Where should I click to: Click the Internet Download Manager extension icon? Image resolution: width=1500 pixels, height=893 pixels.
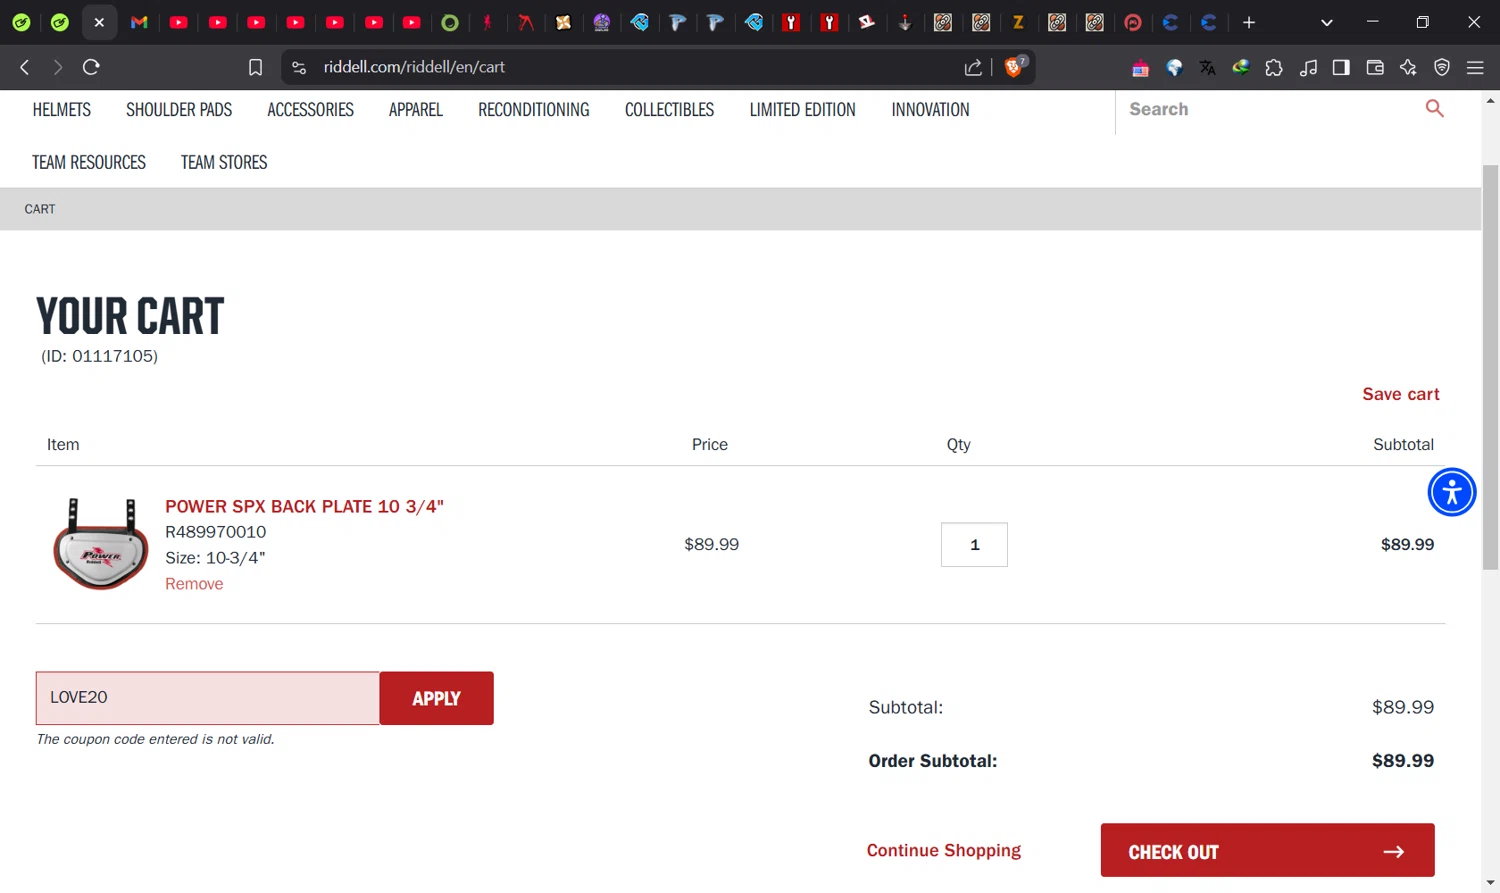point(1241,67)
